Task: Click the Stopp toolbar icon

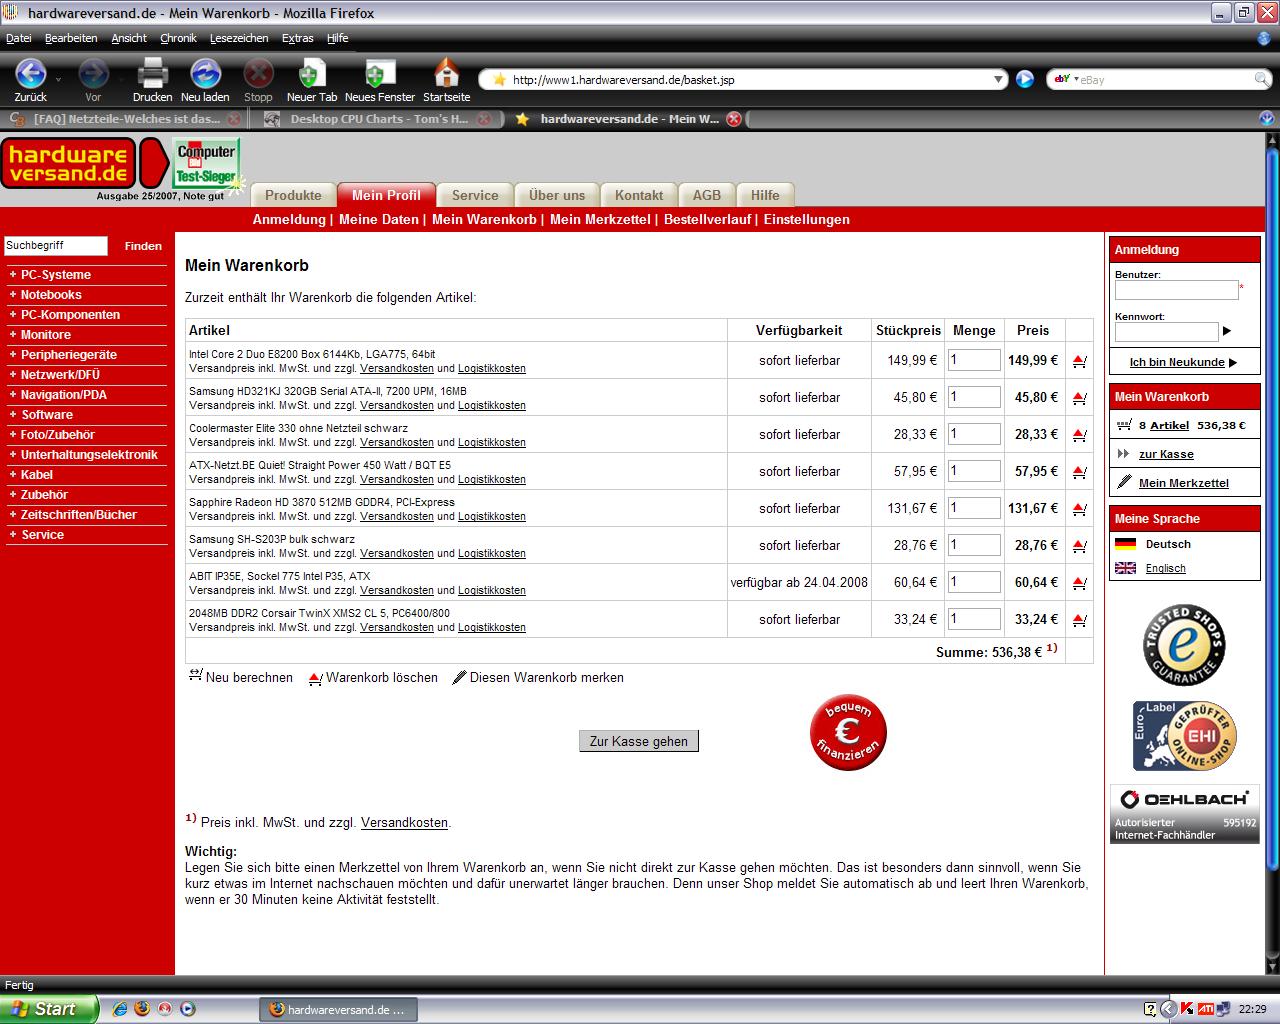Action: point(258,74)
